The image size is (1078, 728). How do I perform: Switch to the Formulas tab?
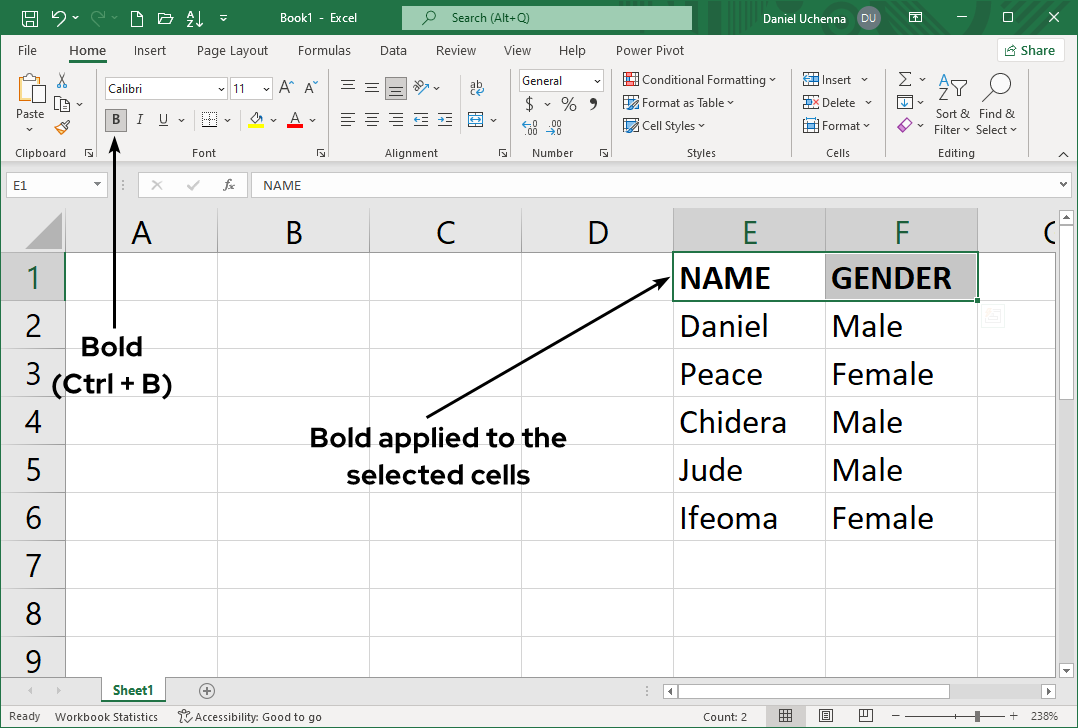click(324, 51)
